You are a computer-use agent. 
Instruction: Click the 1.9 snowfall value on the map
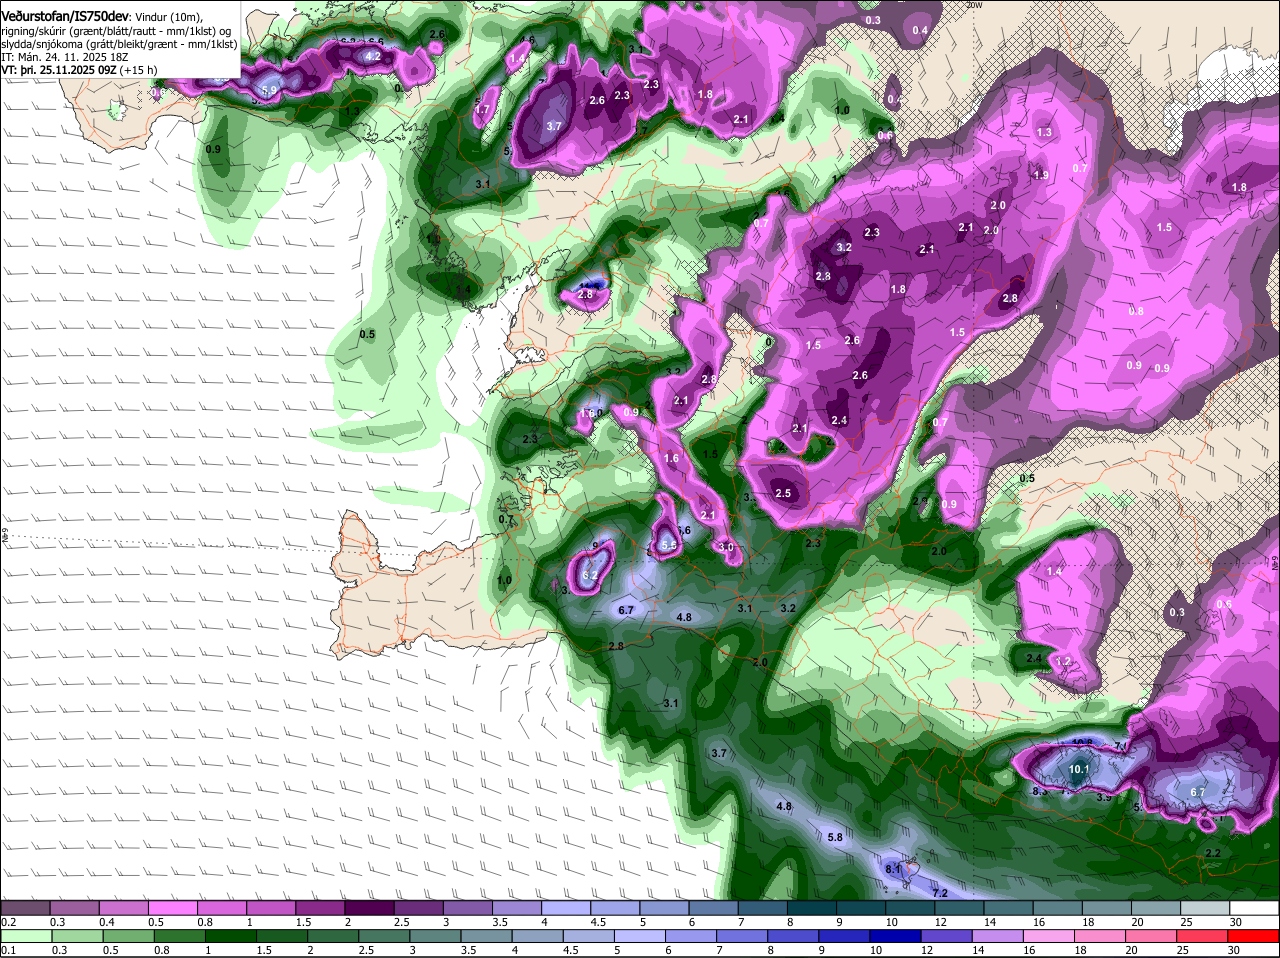point(1040,175)
